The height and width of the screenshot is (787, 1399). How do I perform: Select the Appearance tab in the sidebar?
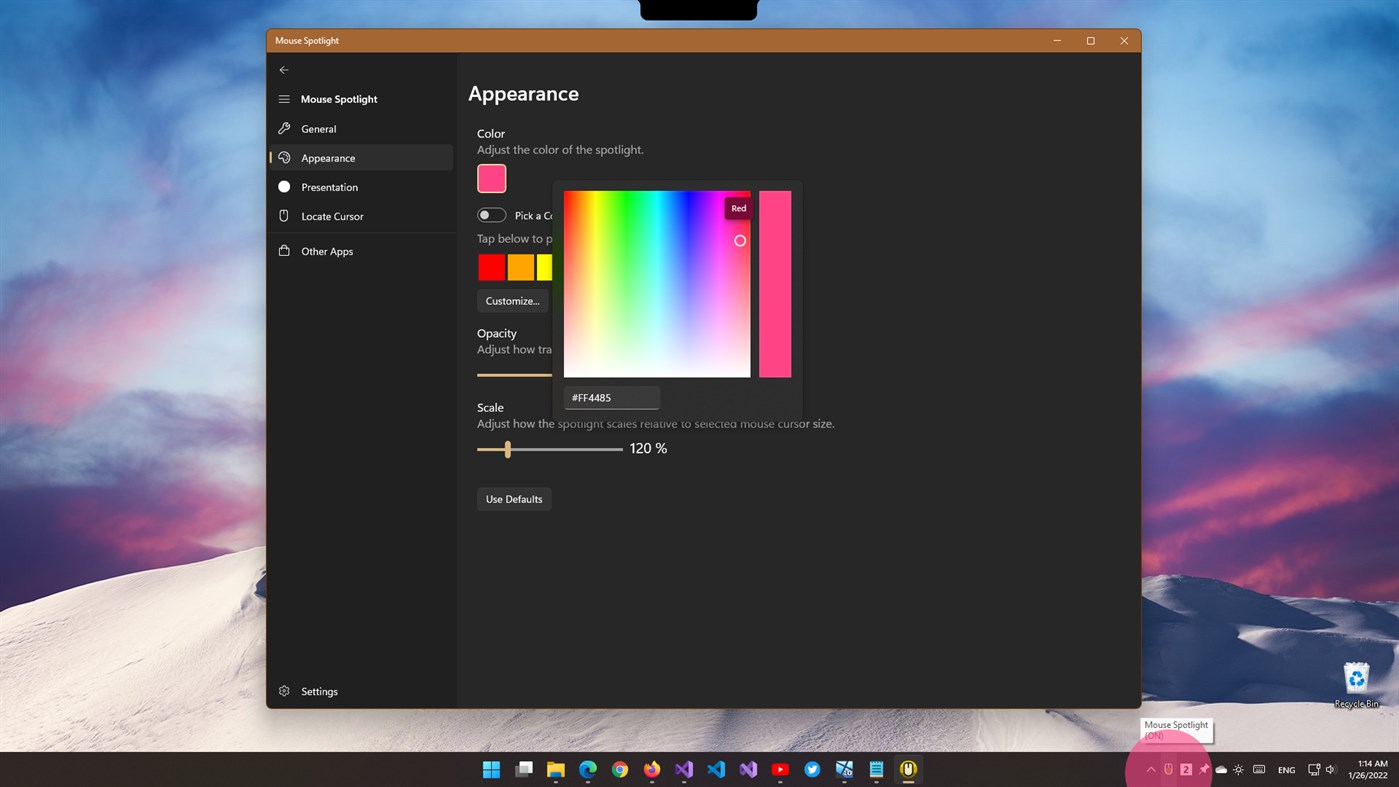pyautogui.click(x=328, y=157)
